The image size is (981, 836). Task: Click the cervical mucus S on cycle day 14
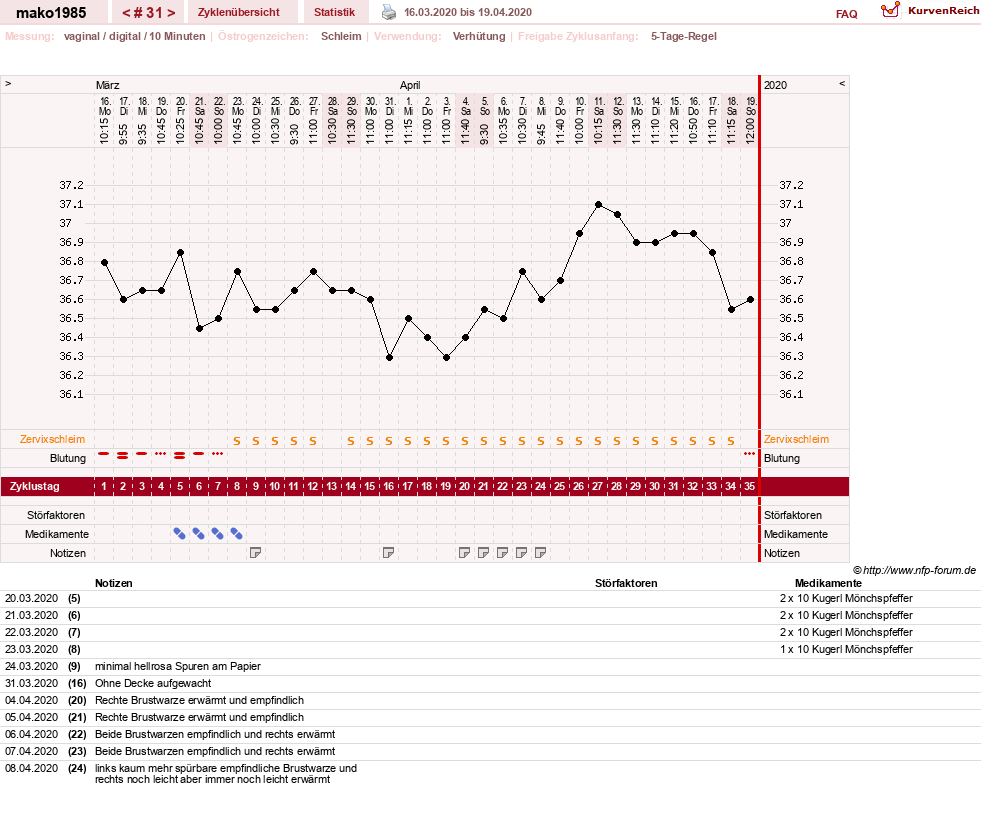[x=350, y=441]
